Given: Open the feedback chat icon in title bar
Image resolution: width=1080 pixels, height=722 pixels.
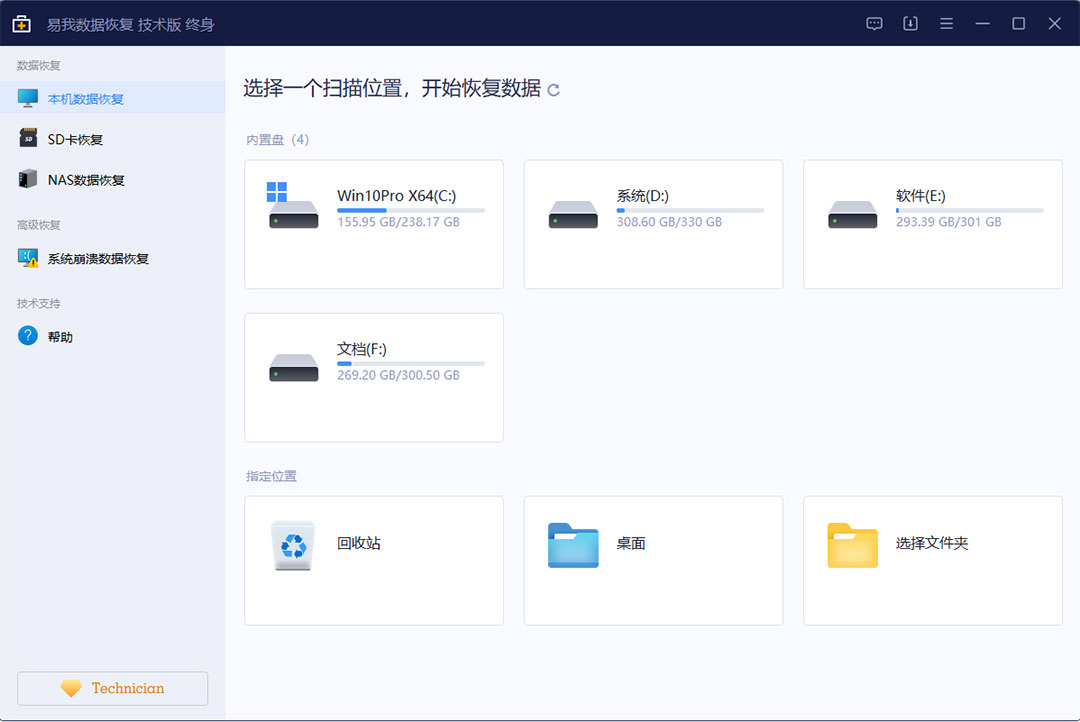Looking at the screenshot, I should pos(874,23).
